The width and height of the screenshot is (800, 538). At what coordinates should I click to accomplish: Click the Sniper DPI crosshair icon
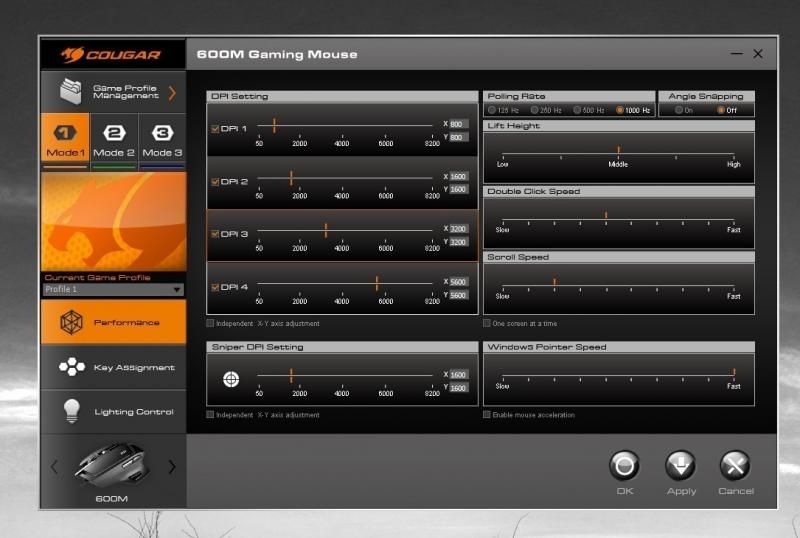point(231,379)
